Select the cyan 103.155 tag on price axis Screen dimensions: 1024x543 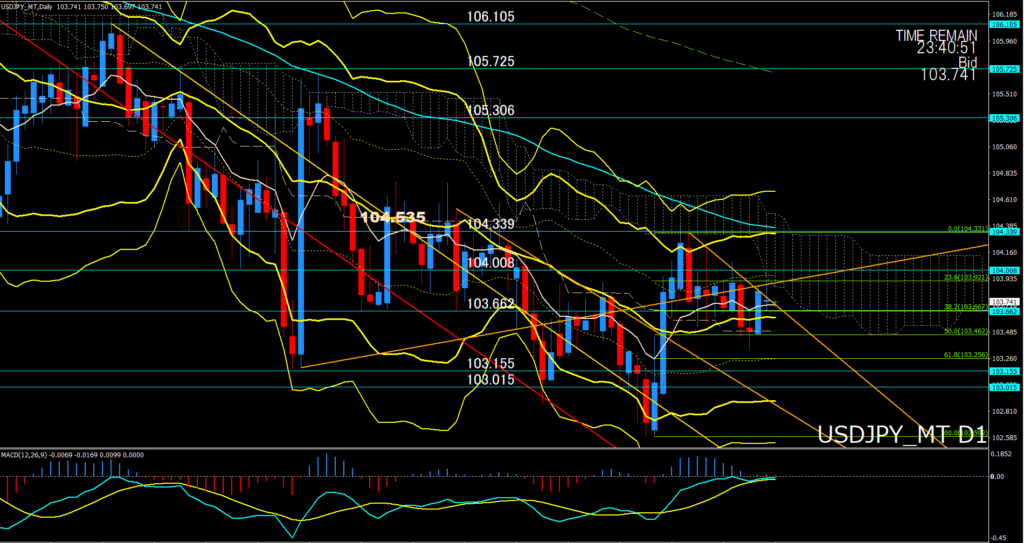click(1005, 370)
